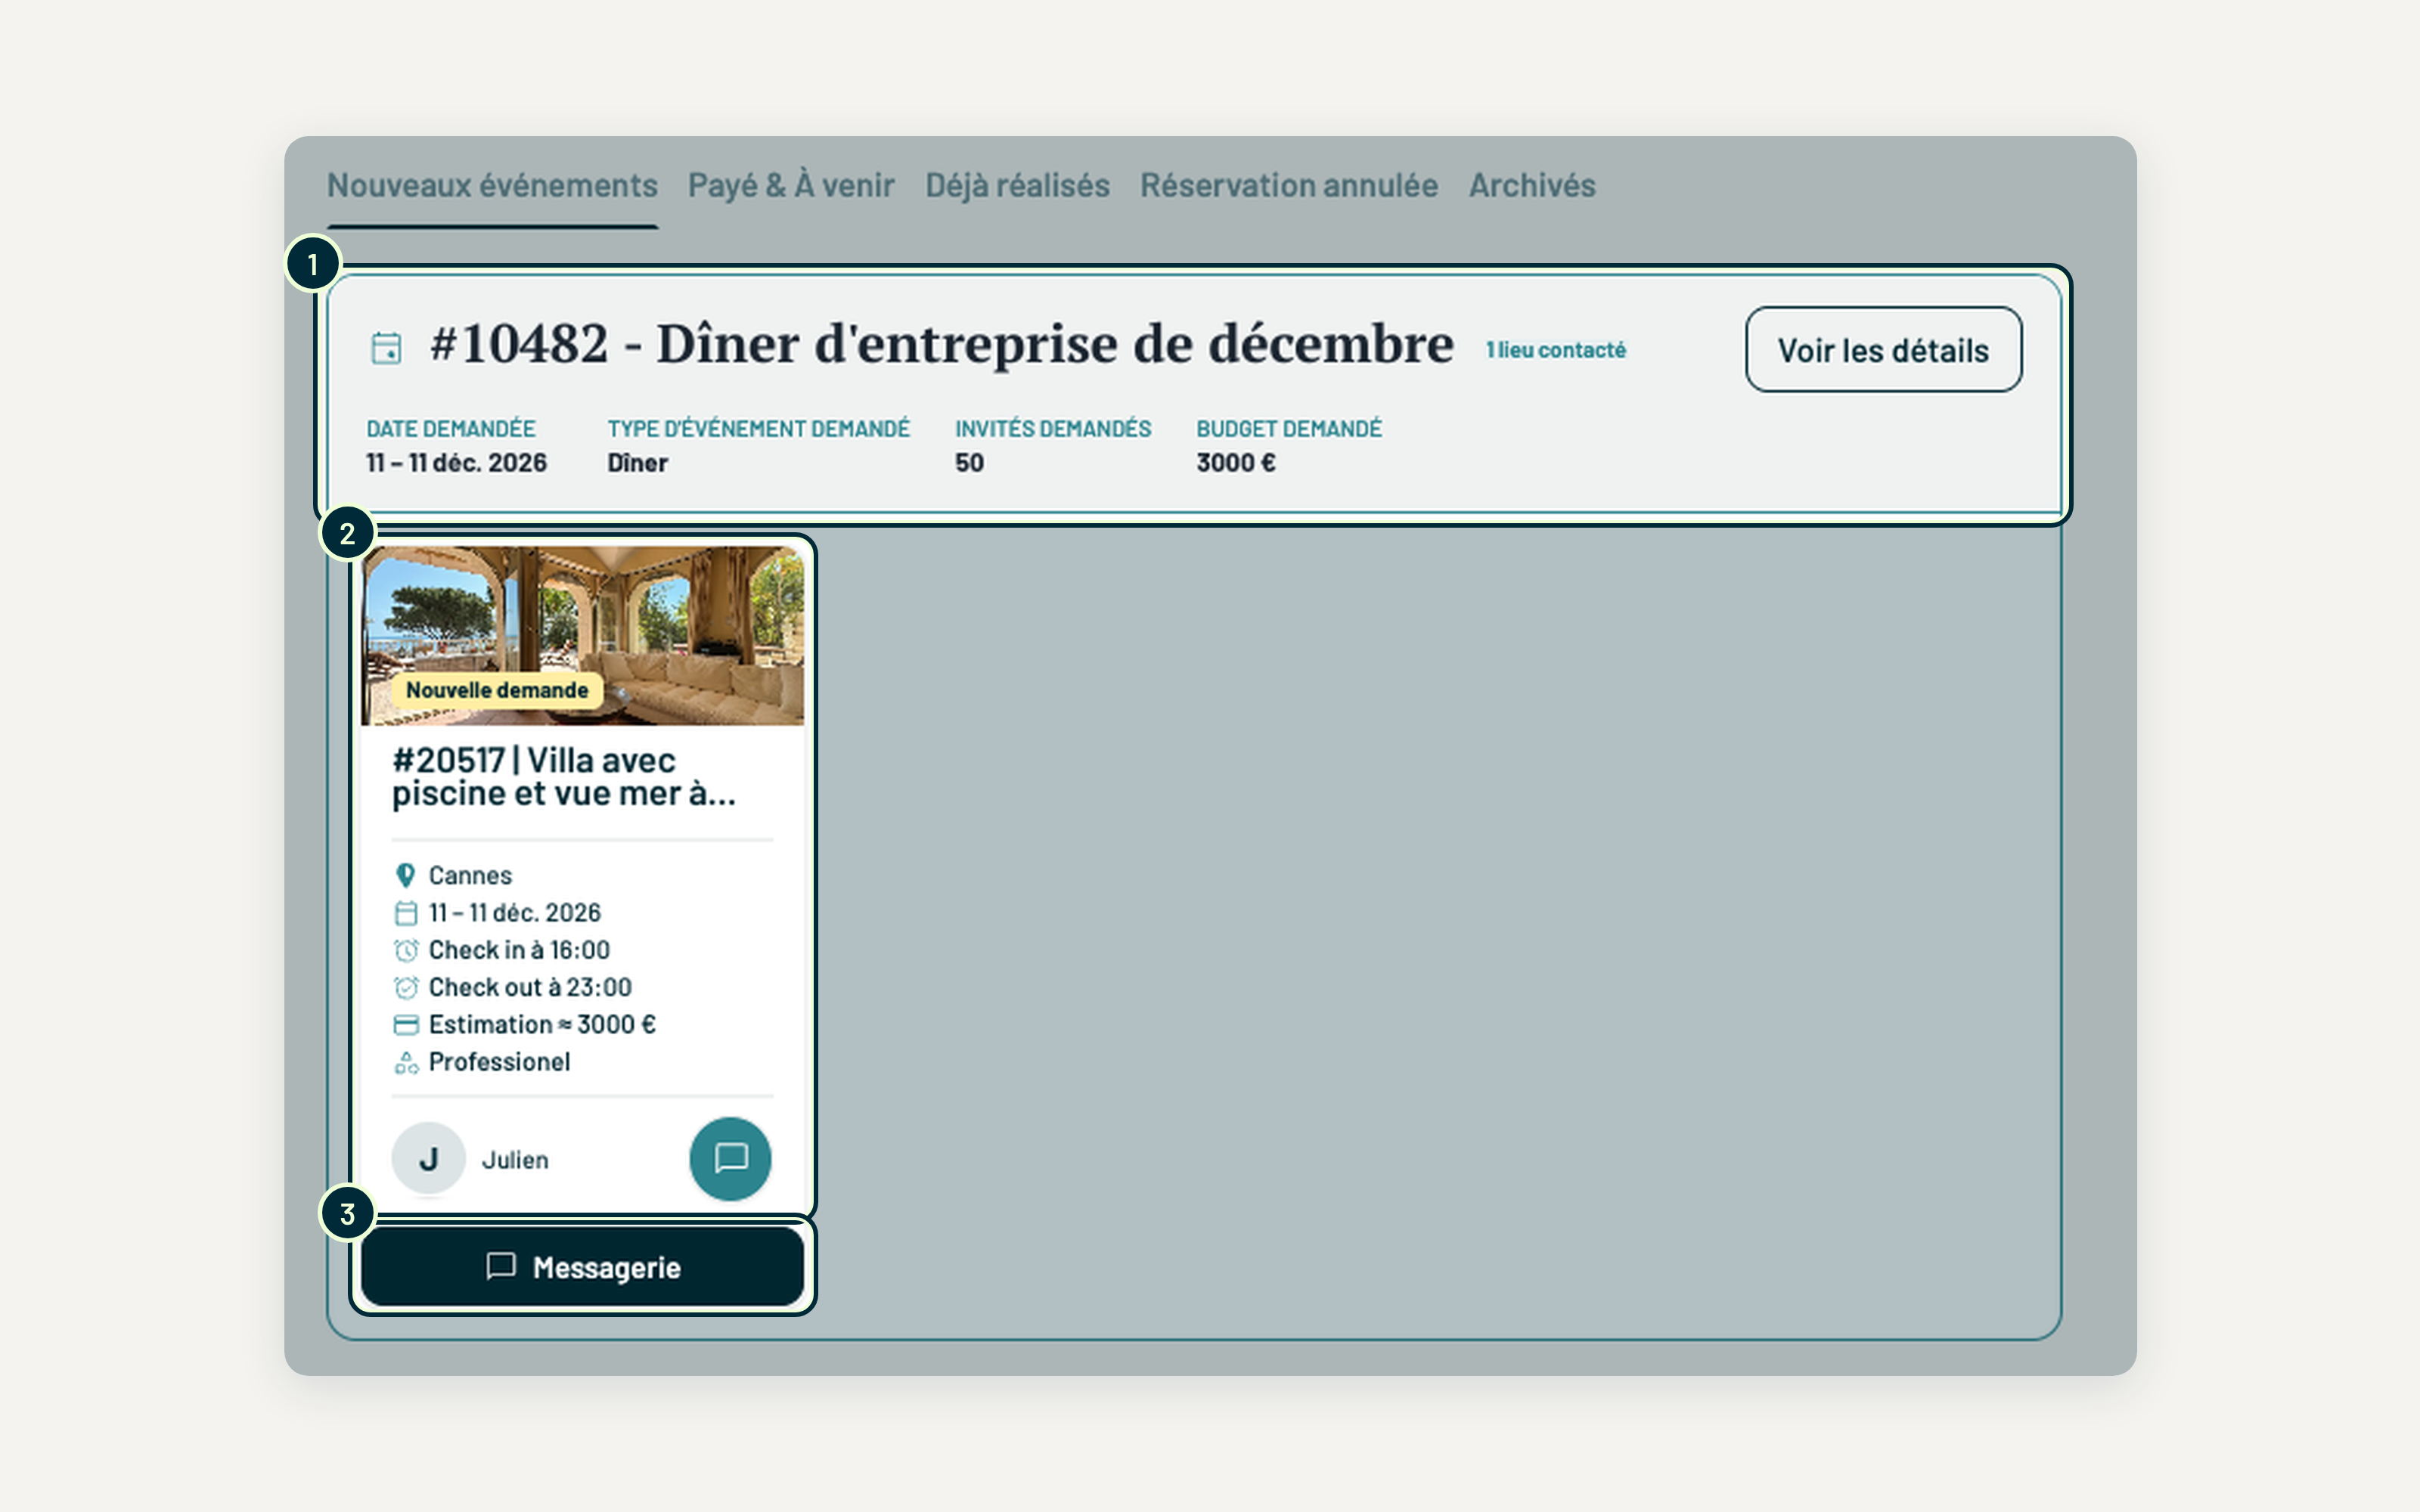Open the #20517 Villa avec piscine title
Screen dimensions: 2420x1512
[564, 777]
